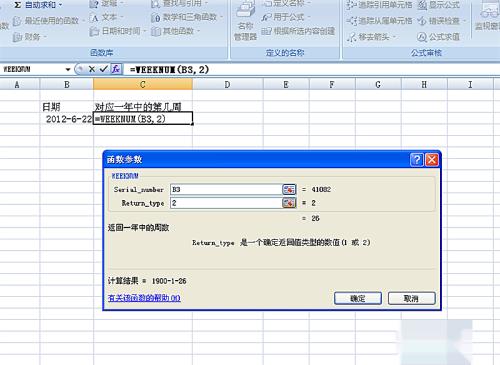This screenshot has width=500, height=365.
Task: Close the Function Arguments (函数参数) dialog
Action: click(432, 160)
